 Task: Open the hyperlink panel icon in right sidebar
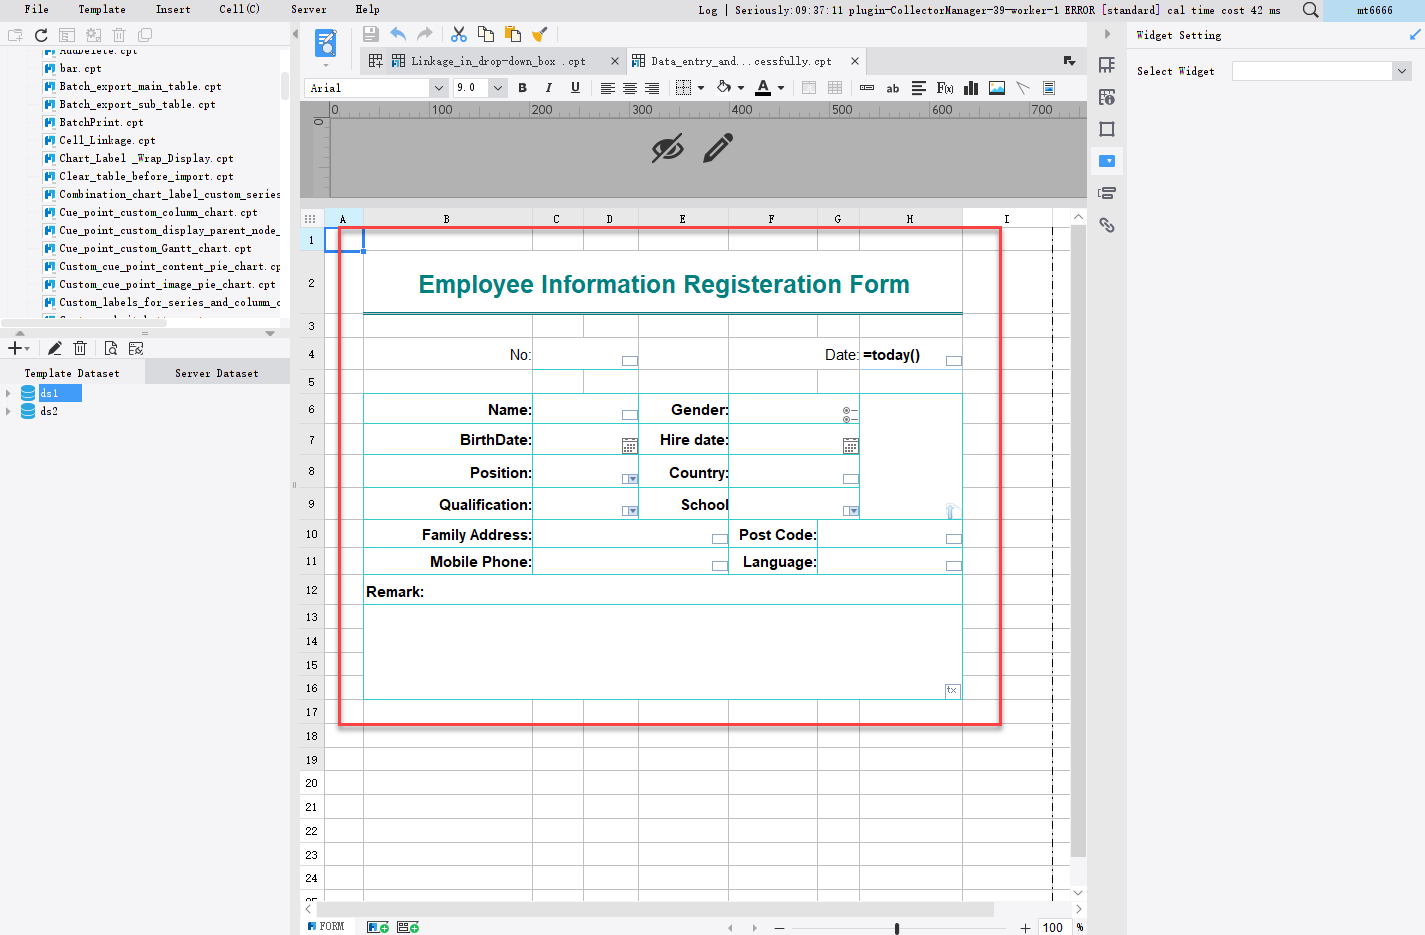[1107, 225]
